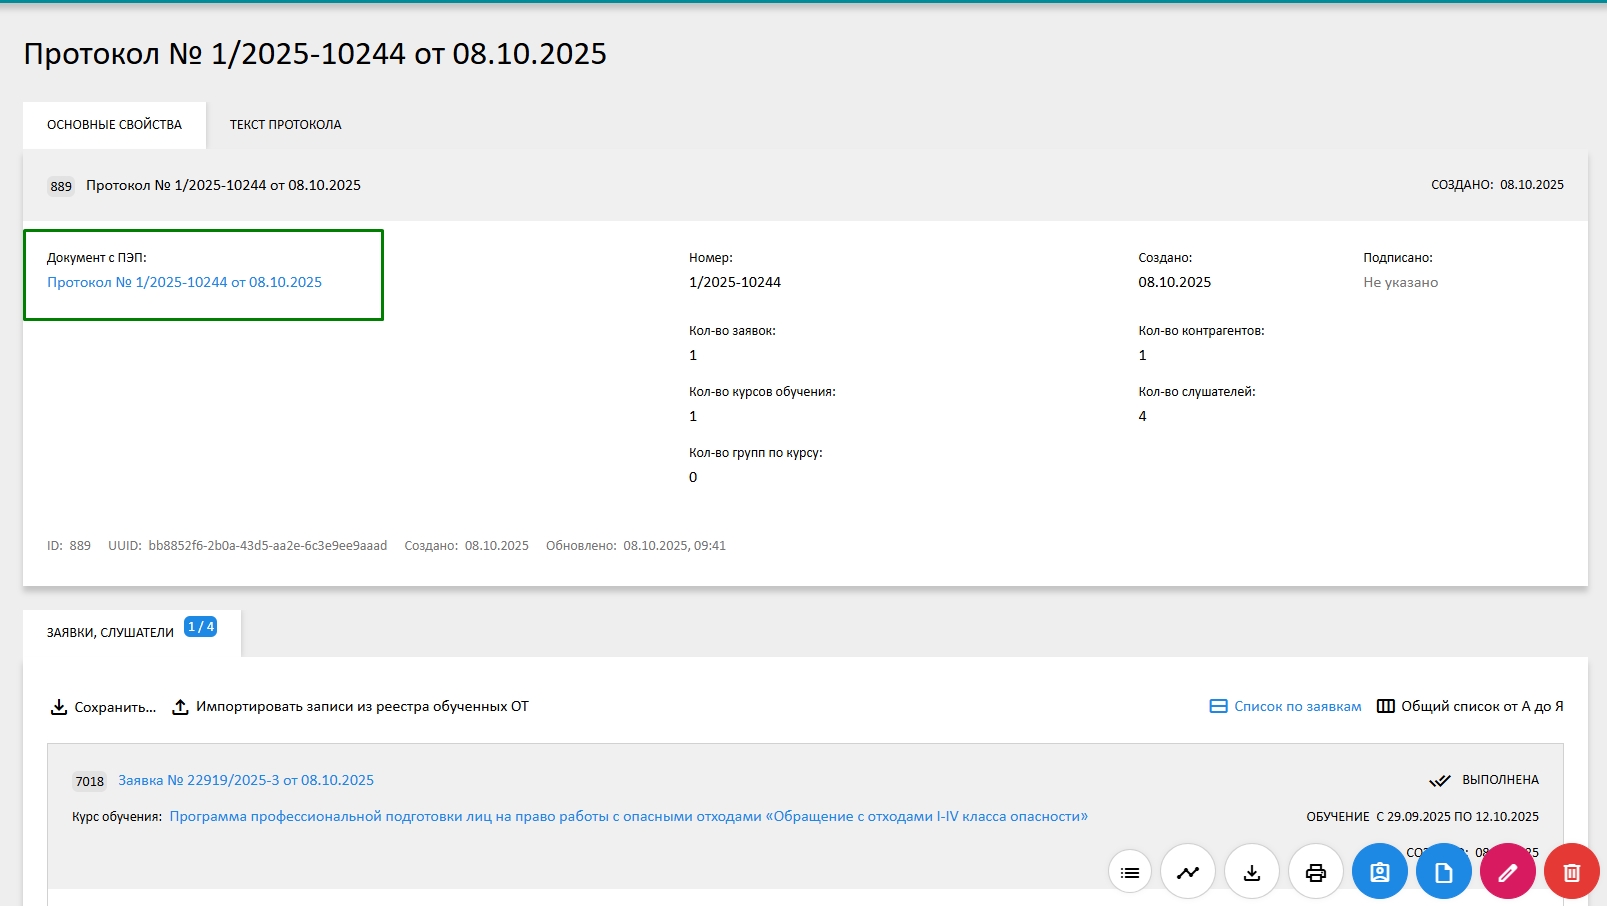This screenshot has height=906, width=1607.
Task: Click the blue ID badge button
Action: (1380, 872)
